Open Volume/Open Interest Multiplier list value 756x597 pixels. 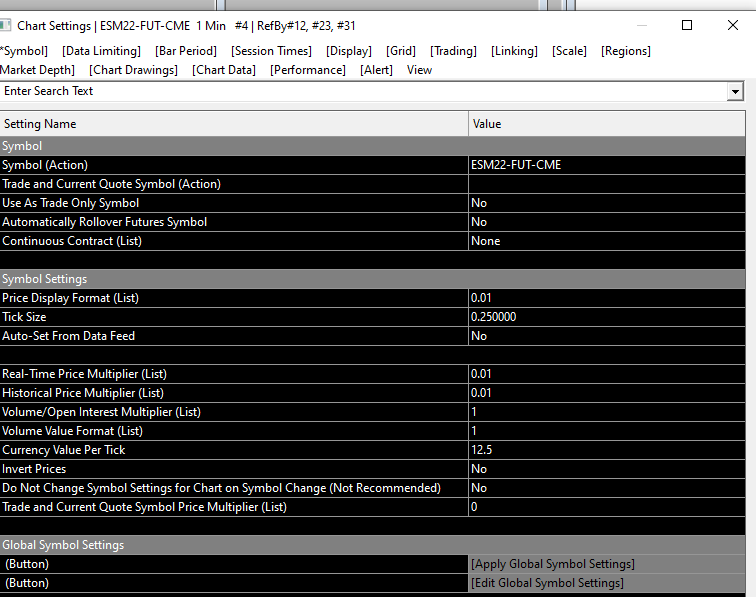click(x=607, y=412)
